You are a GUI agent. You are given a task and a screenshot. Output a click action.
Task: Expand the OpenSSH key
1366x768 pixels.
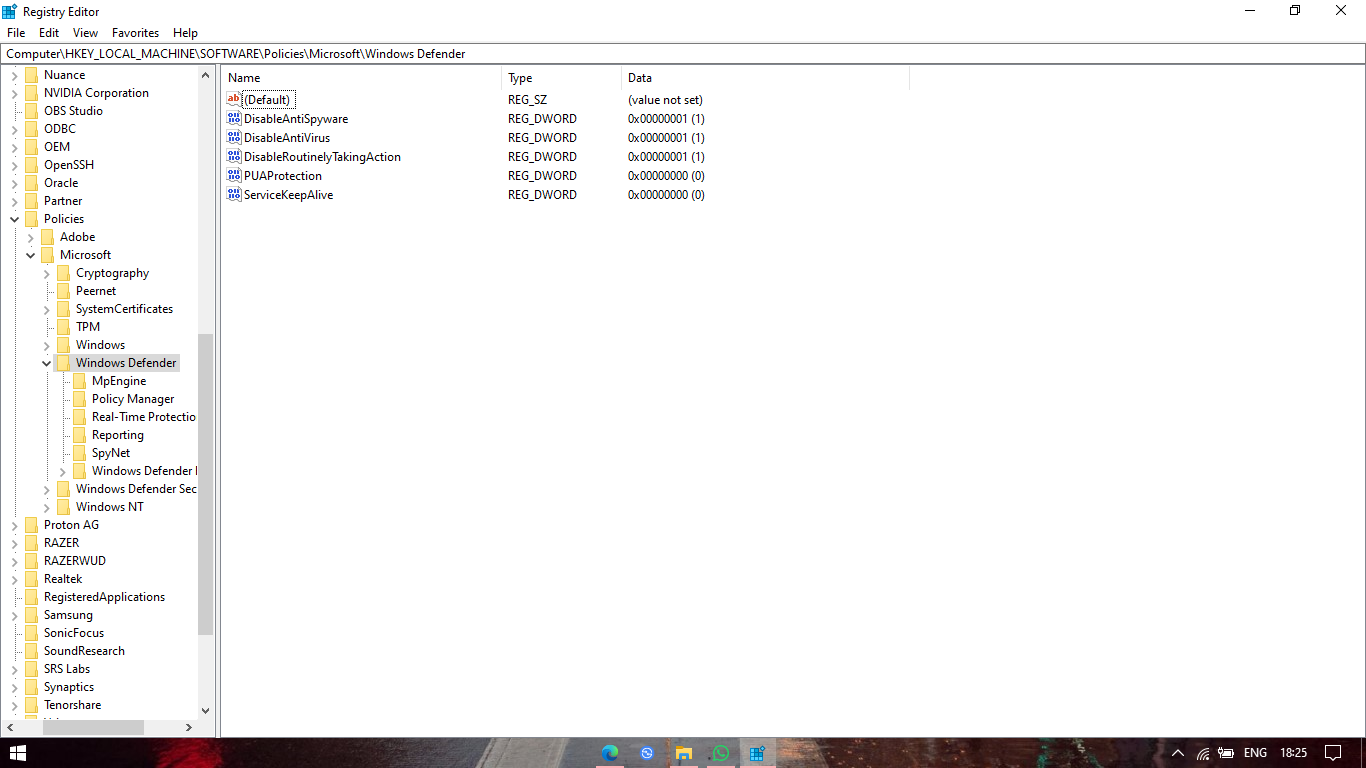point(15,165)
